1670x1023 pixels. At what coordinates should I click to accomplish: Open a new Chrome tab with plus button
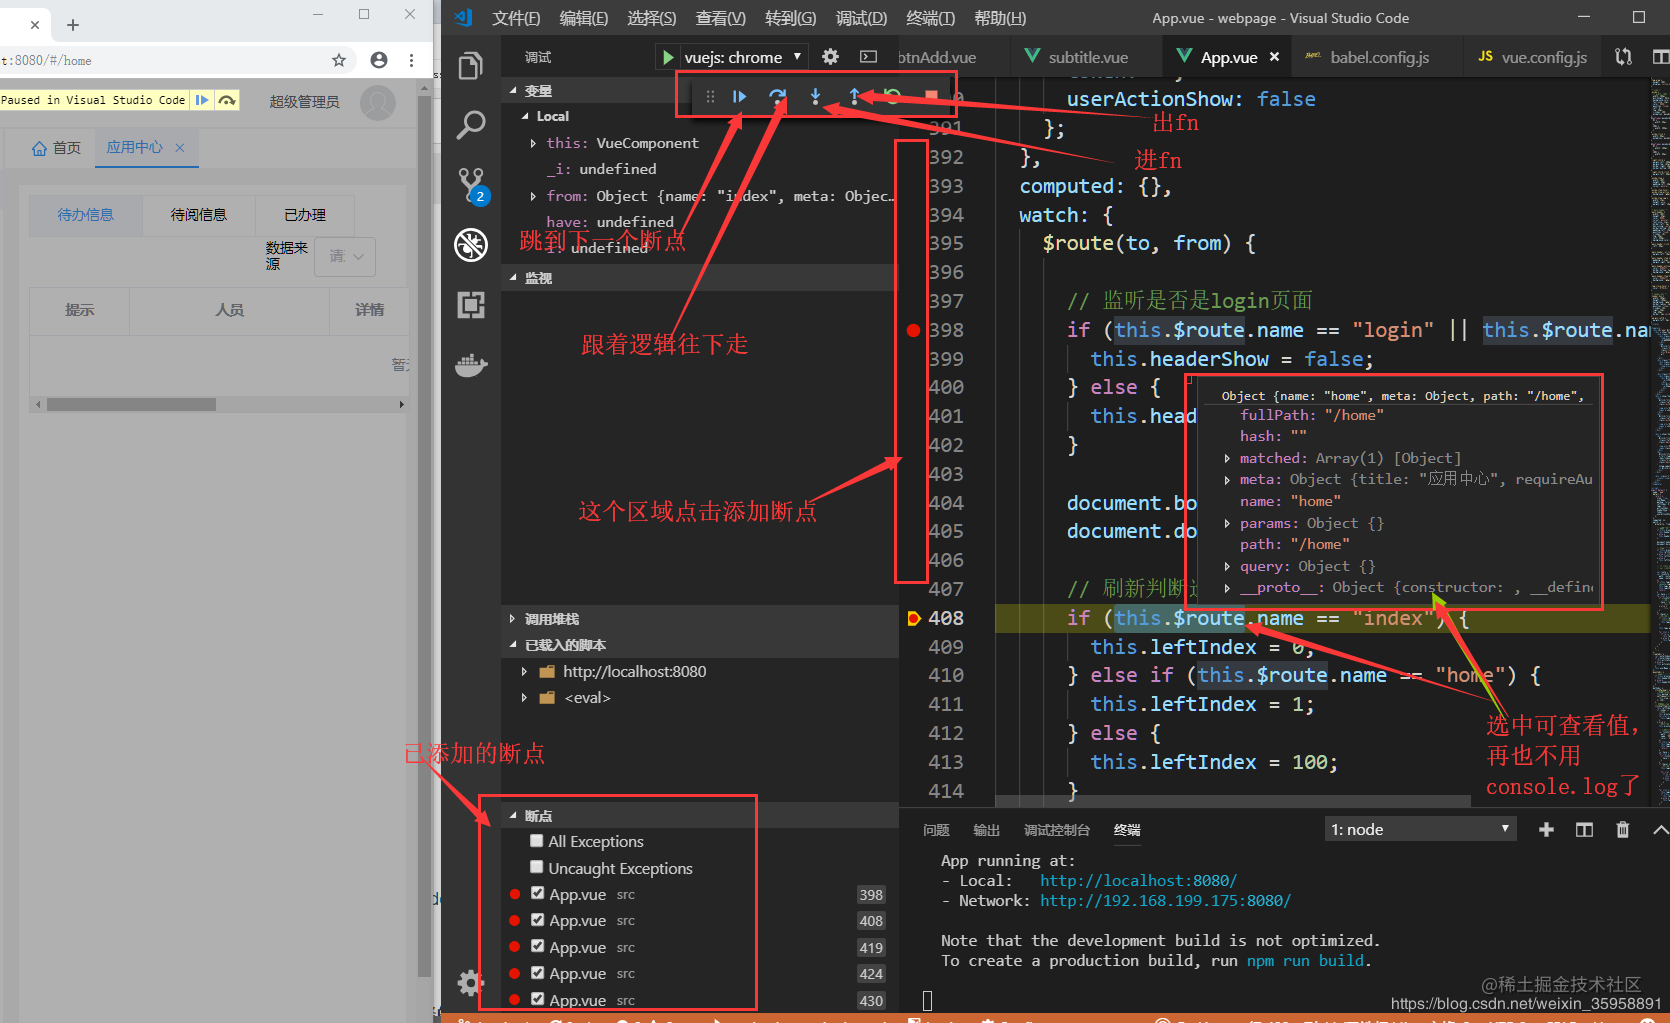tap(72, 25)
